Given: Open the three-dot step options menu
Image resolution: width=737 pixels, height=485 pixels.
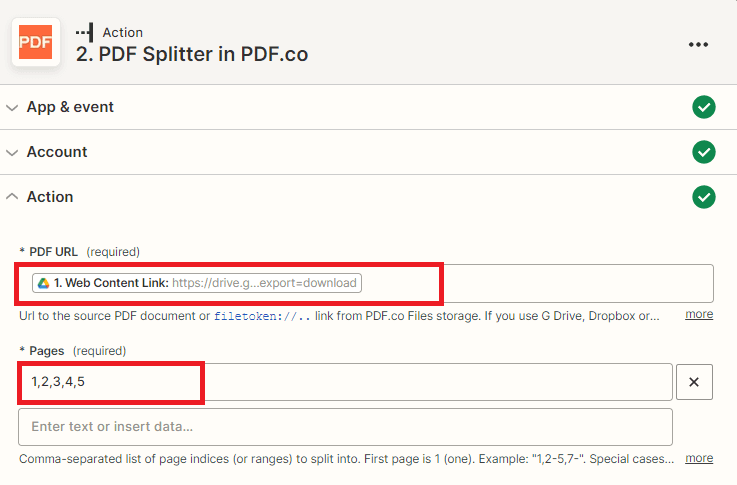Looking at the screenshot, I should (x=698, y=45).
